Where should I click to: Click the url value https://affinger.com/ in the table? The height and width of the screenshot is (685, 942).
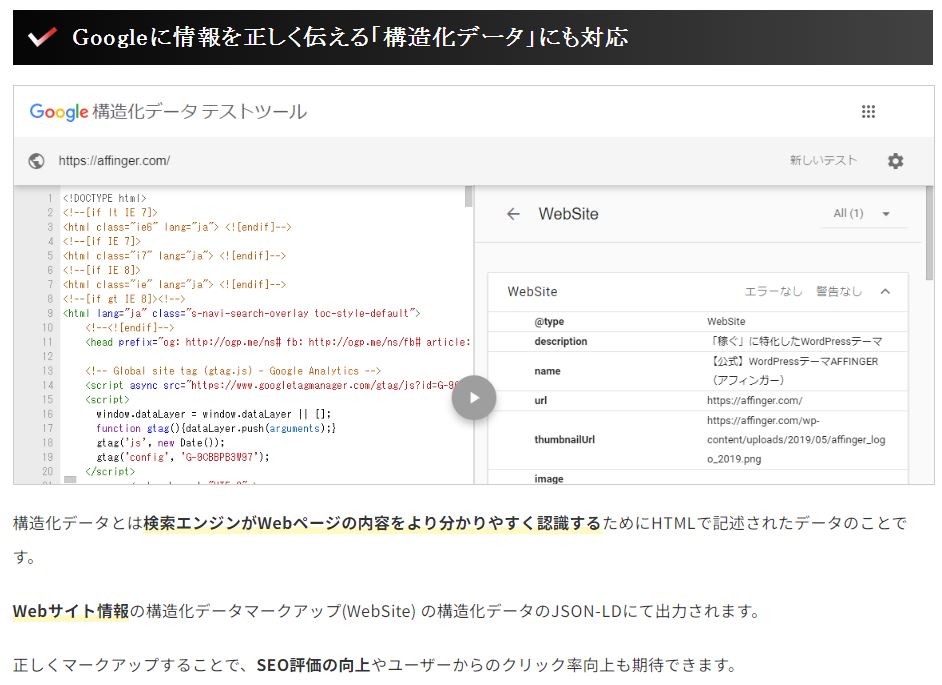tap(754, 401)
